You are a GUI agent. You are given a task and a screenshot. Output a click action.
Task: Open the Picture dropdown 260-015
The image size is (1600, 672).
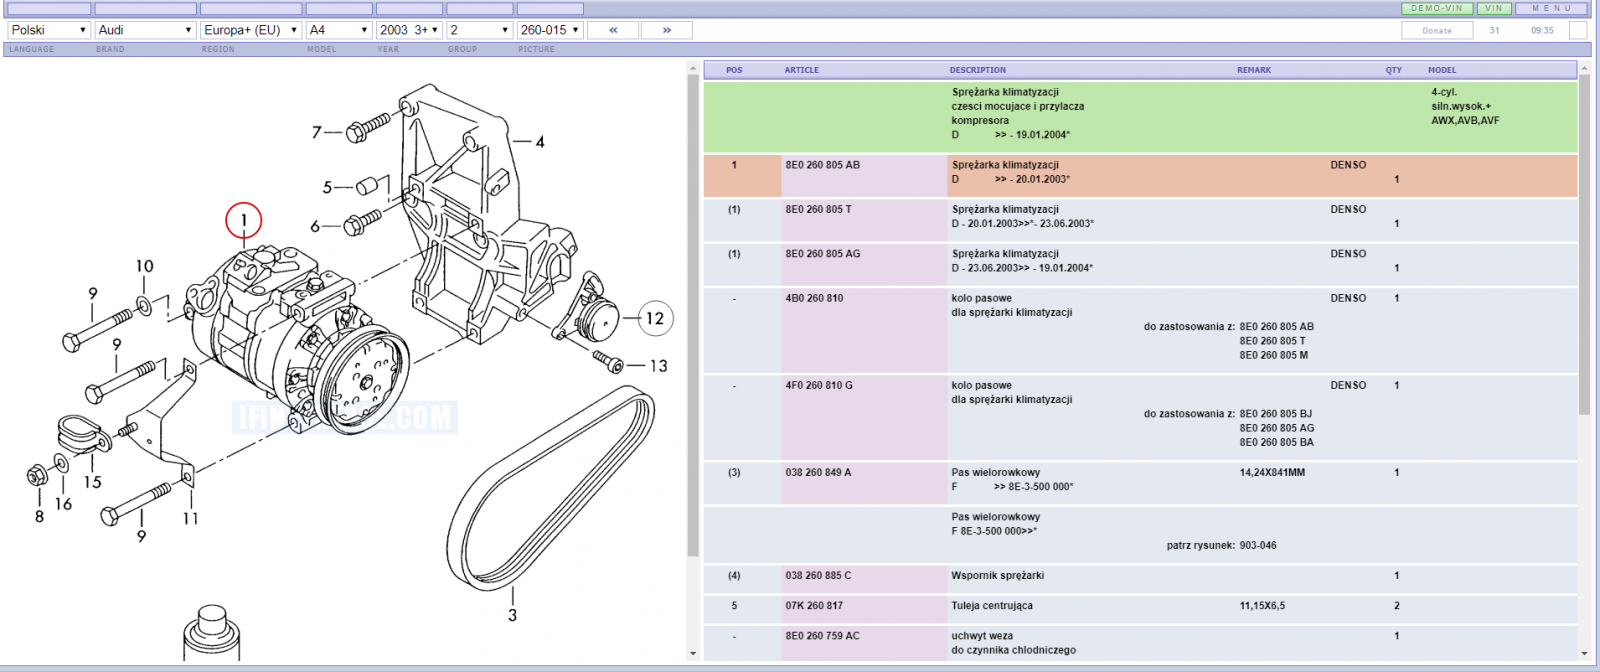pos(550,30)
